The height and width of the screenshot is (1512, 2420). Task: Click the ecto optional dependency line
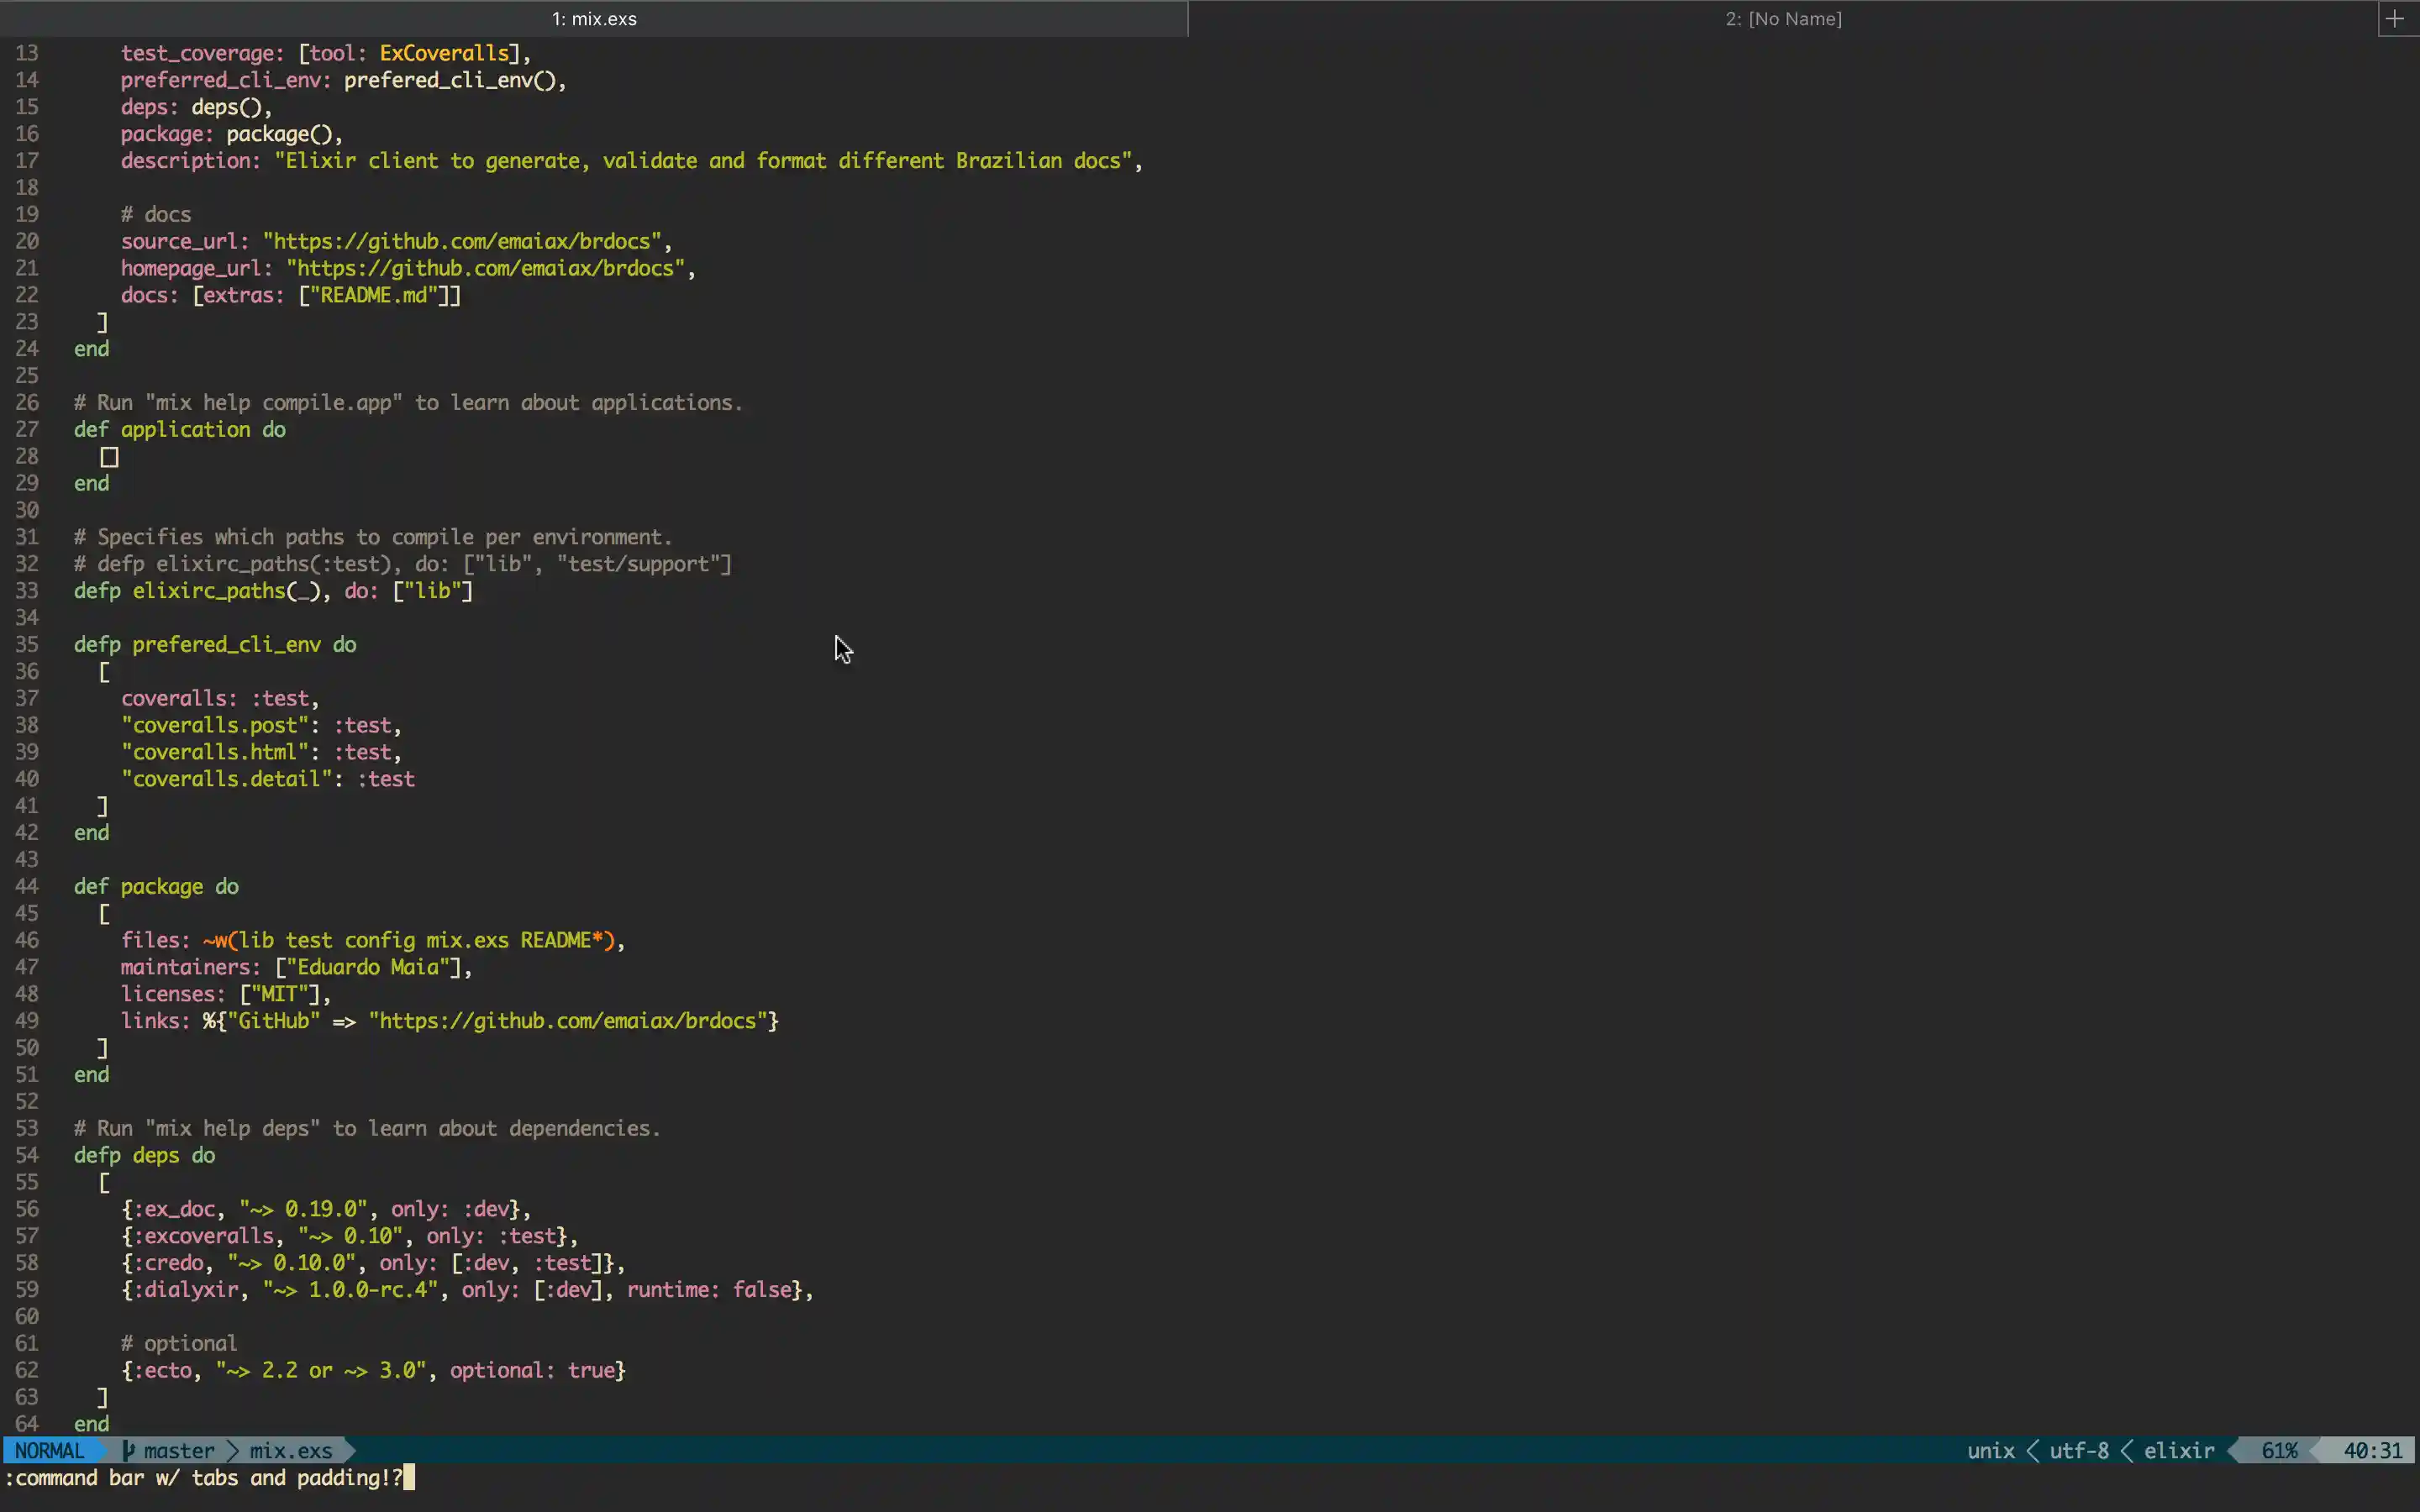point(373,1370)
